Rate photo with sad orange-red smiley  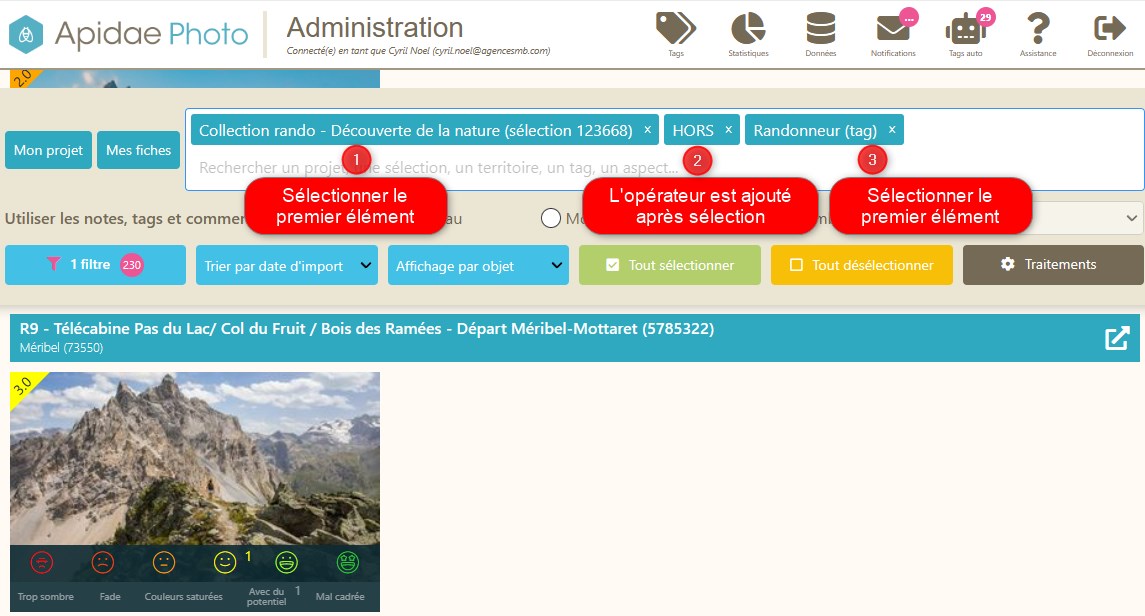[102, 562]
